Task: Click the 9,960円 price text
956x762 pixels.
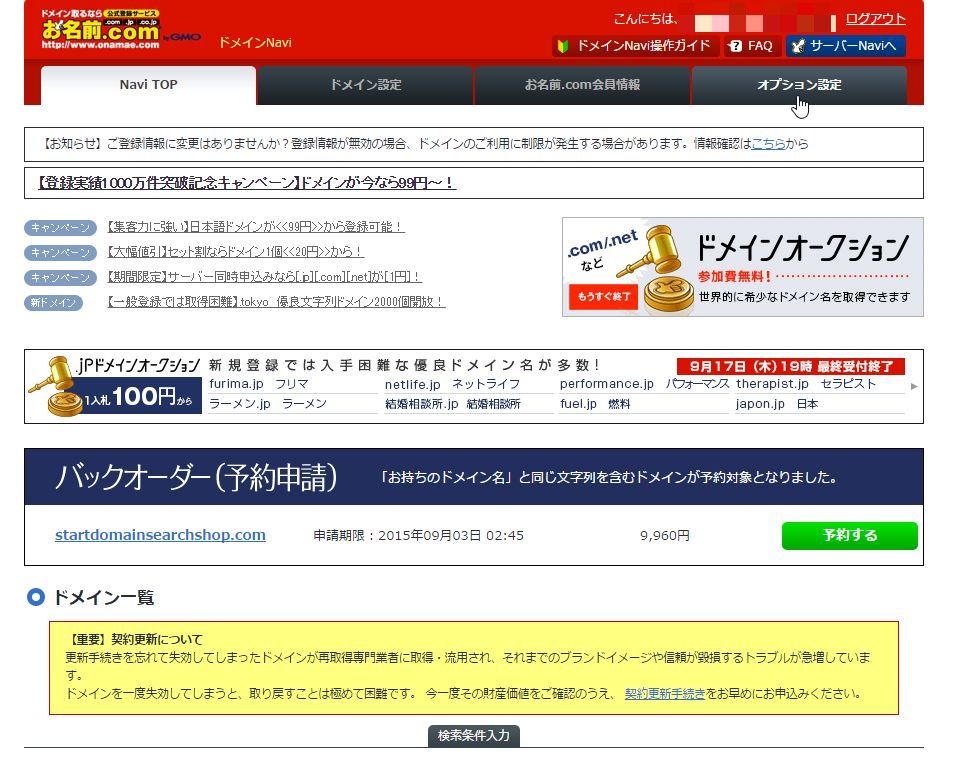Action: 665,536
